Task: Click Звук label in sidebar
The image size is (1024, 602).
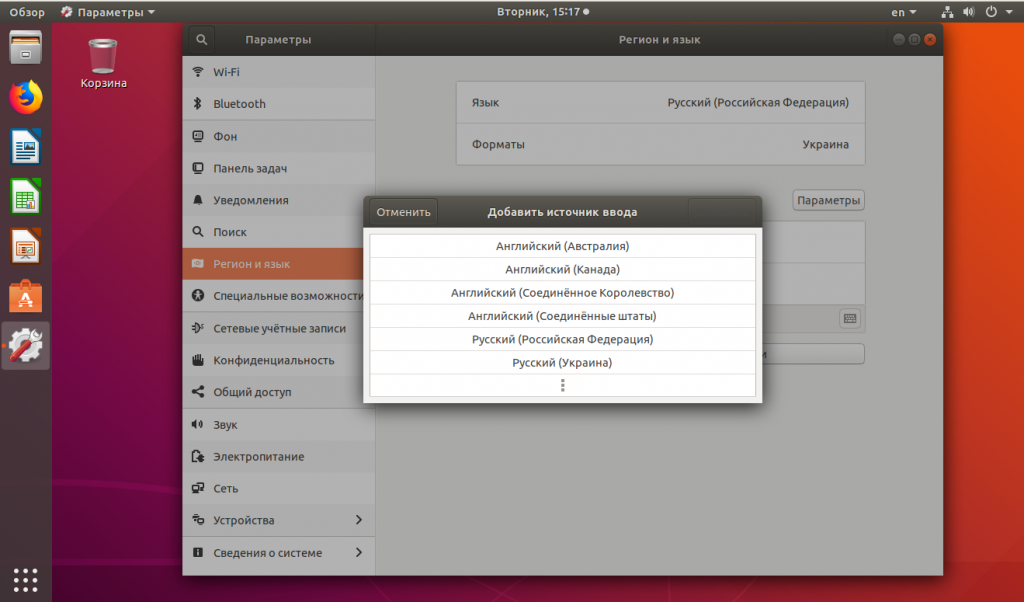Action: click(225, 425)
